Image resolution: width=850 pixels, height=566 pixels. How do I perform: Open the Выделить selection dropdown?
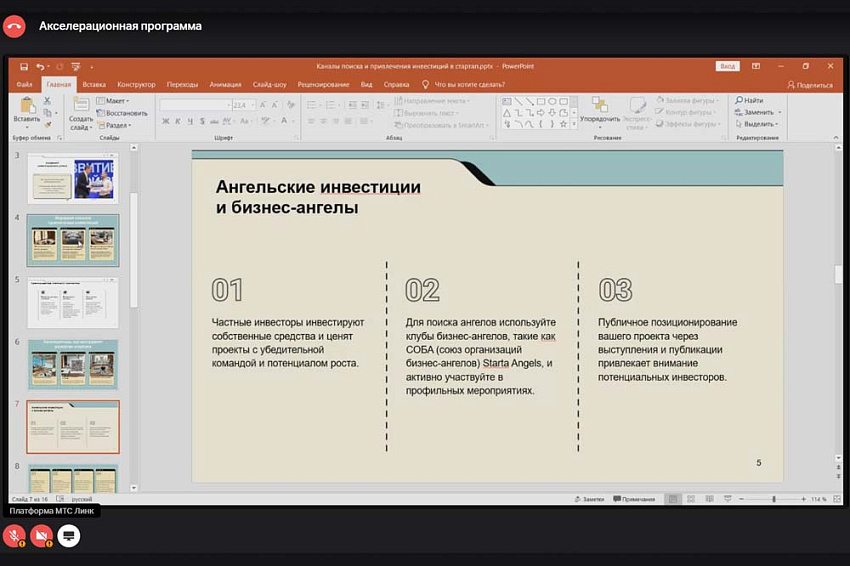click(x=760, y=124)
